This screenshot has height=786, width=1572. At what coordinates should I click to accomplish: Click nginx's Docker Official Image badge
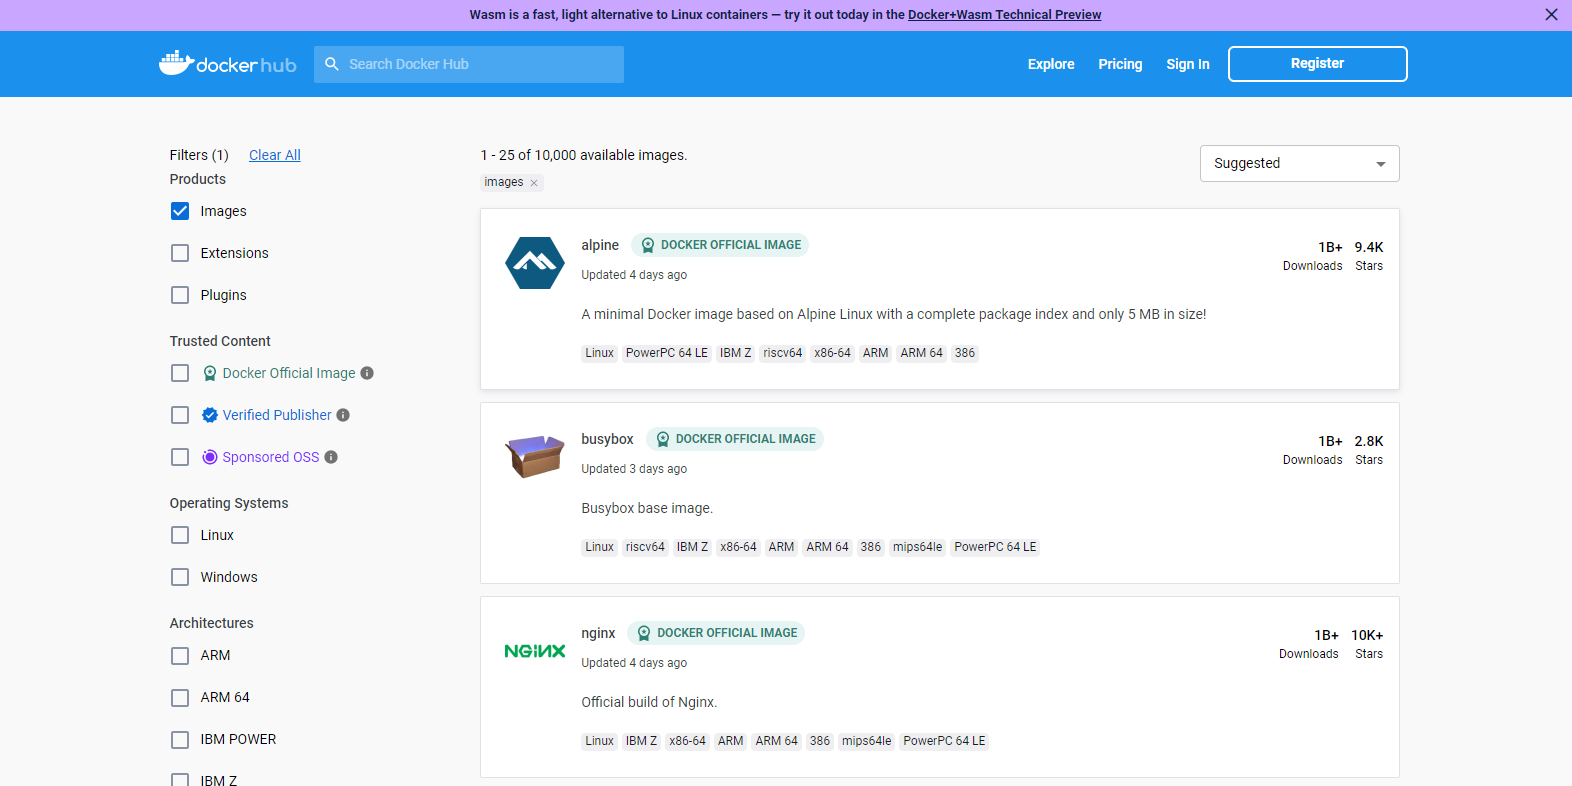(x=716, y=633)
